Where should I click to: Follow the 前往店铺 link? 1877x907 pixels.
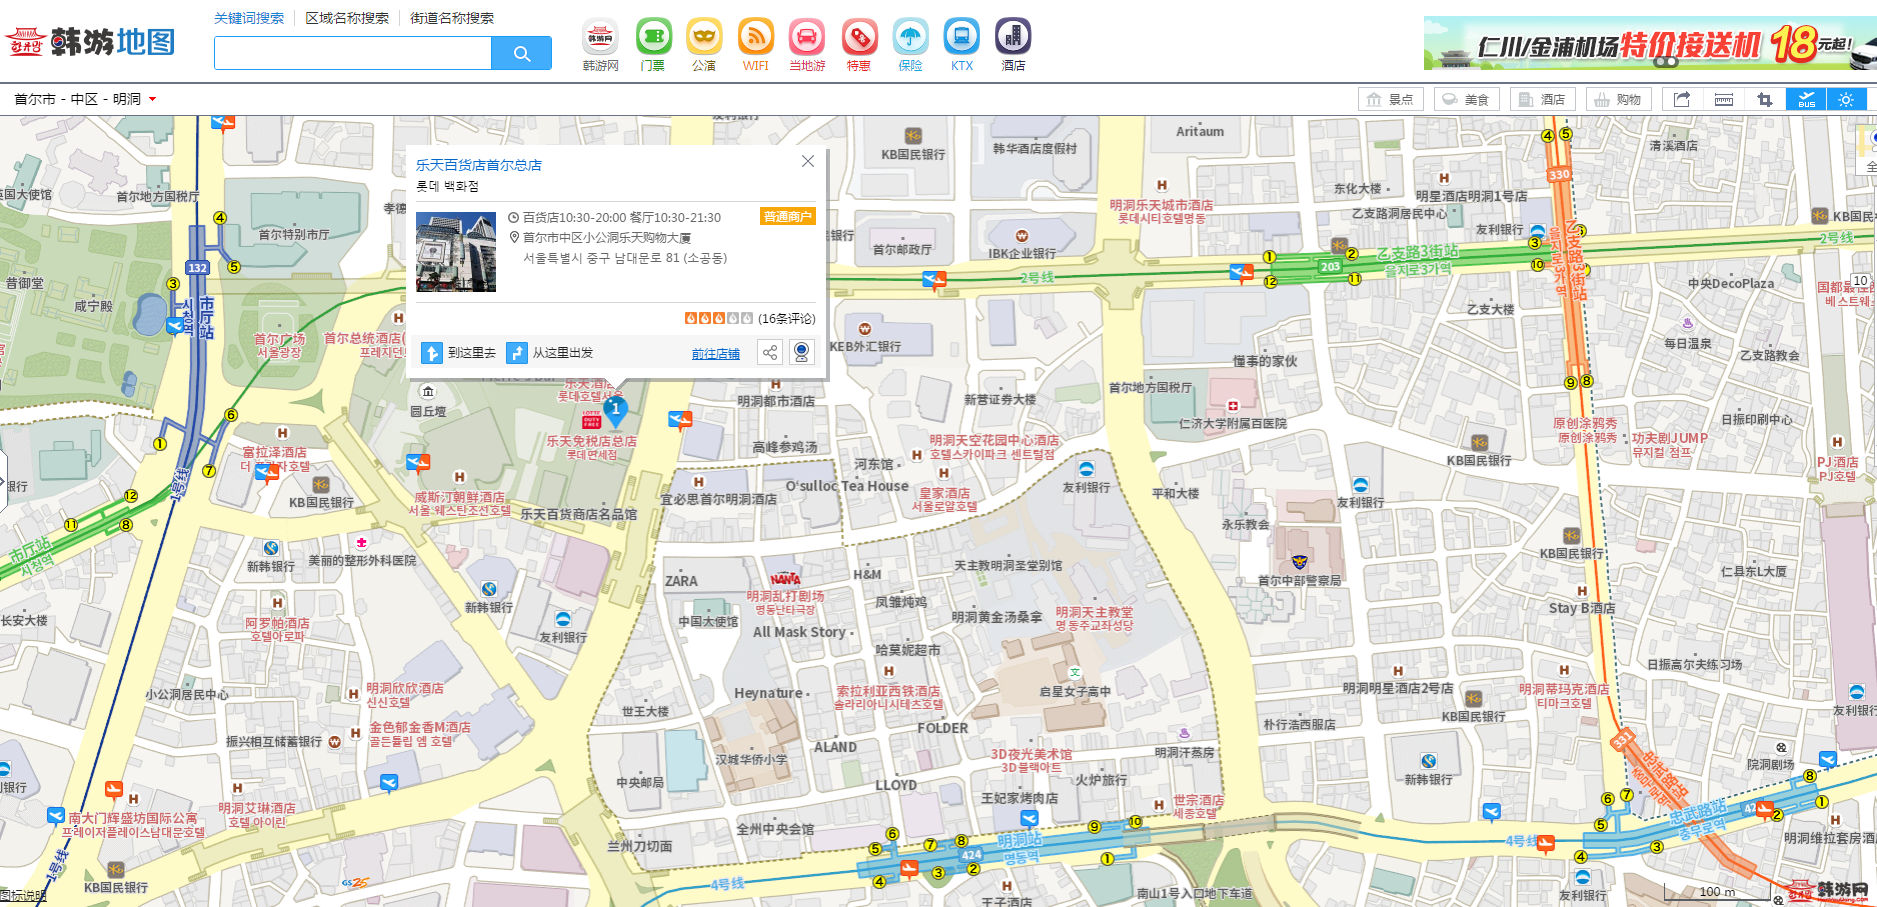716,354
